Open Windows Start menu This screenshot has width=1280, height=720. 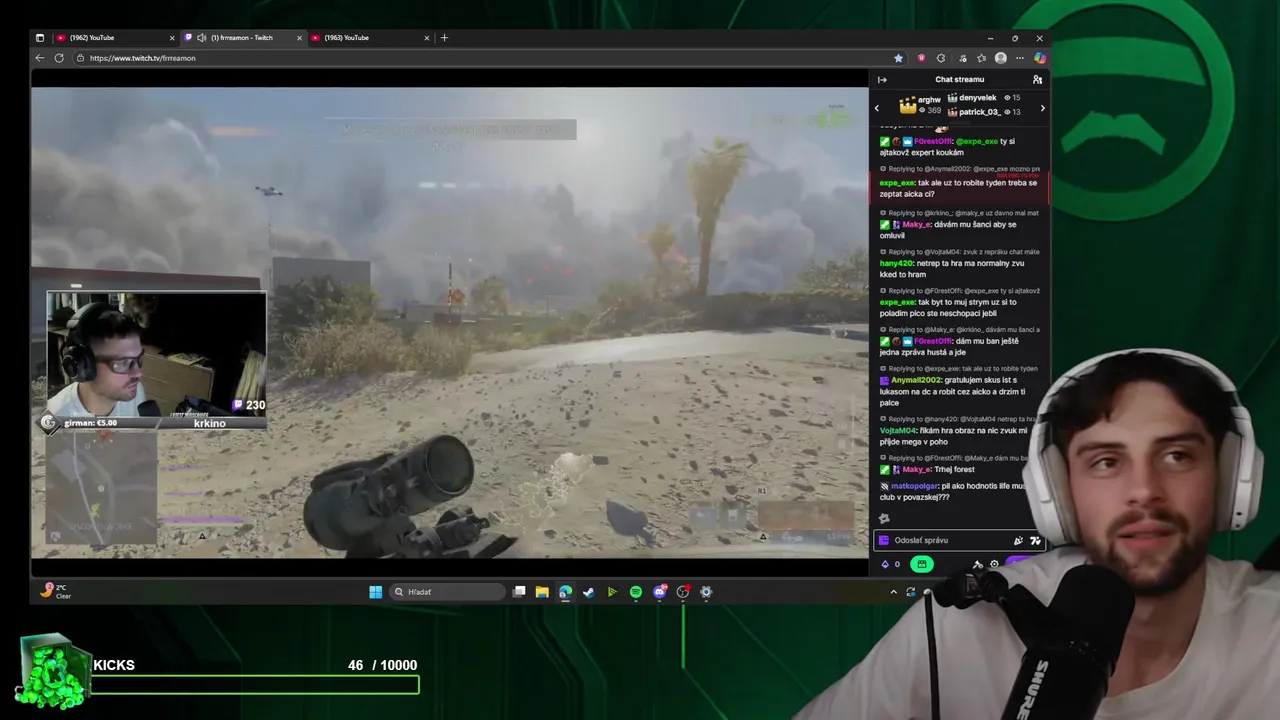[x=375, y=592]
